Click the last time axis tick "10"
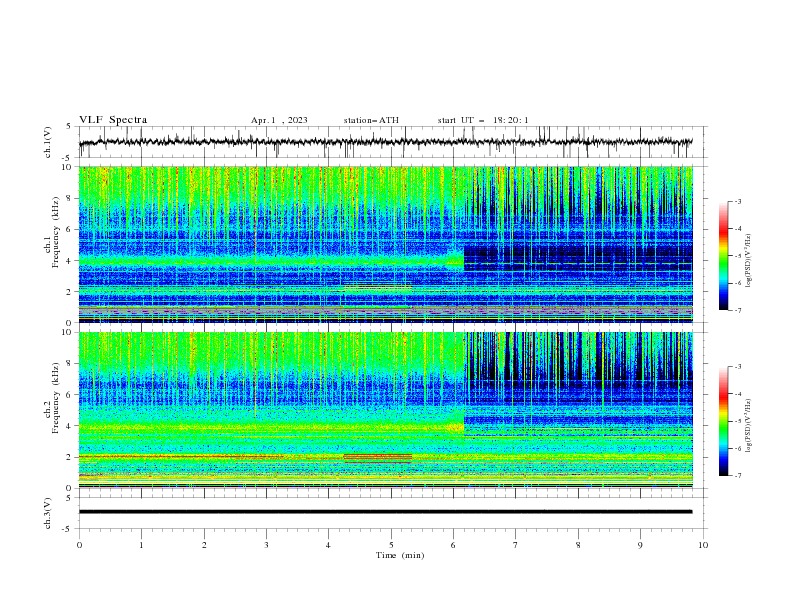Viewport: 792px width, 612px height. click(703, 545)
